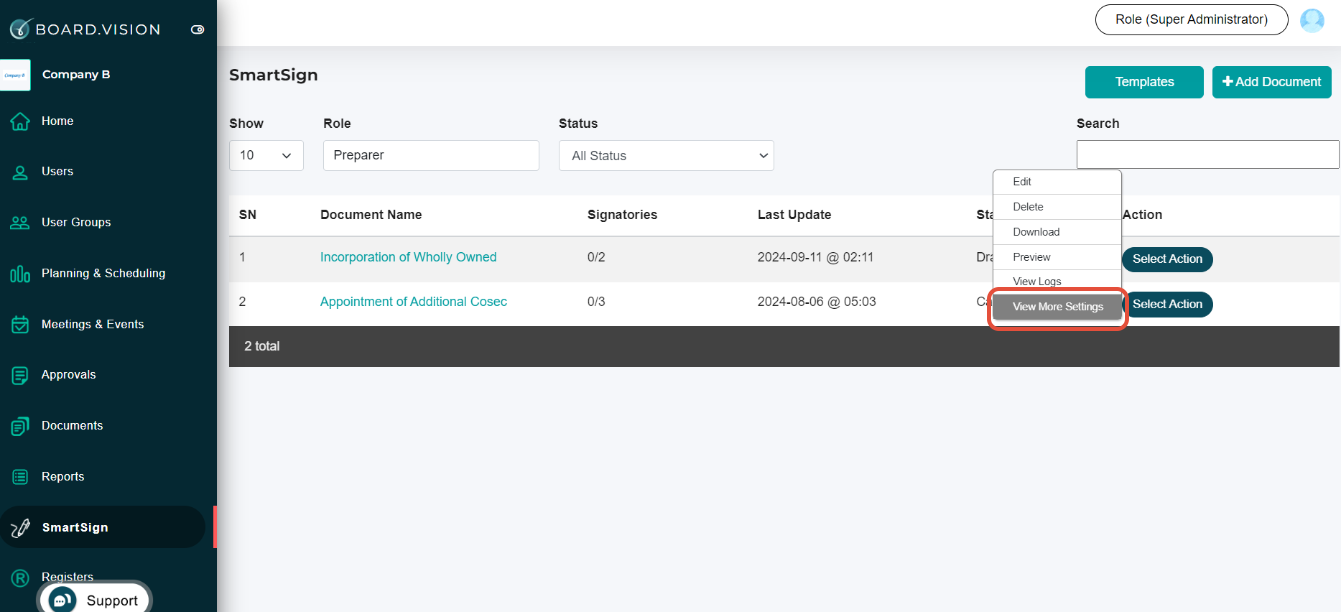Open the All Status dropdown
Screen dimensions: 1341x612
coord(666,155)
